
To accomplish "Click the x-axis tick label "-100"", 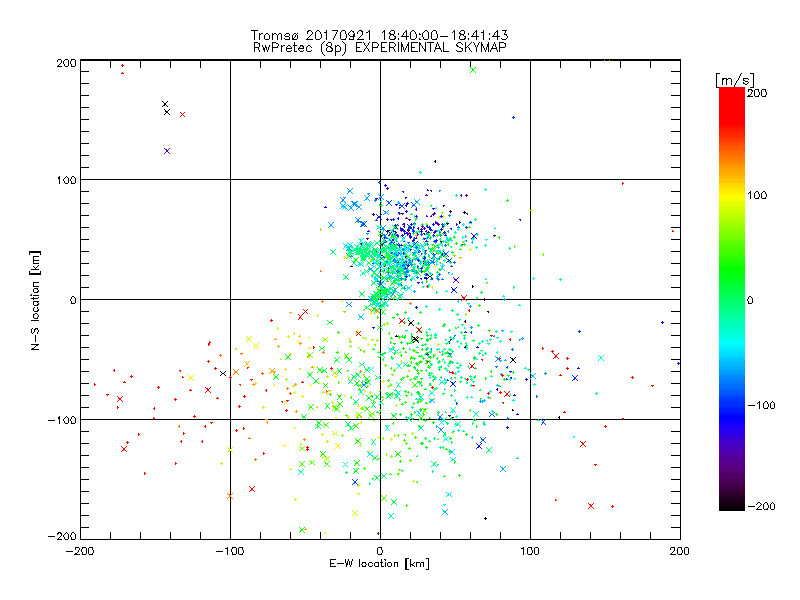I will (x=230, y=552).
